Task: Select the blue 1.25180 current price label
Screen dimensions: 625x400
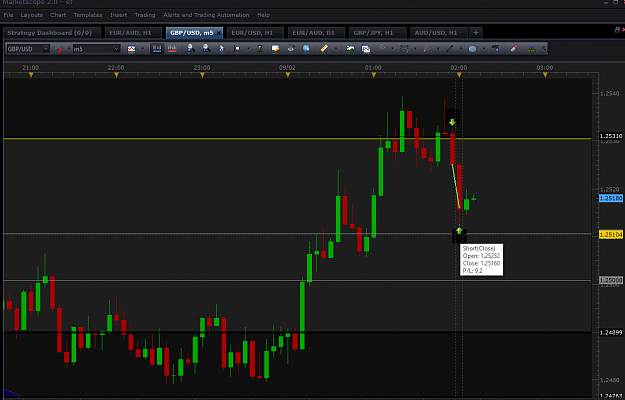Action: pos(611,198)
